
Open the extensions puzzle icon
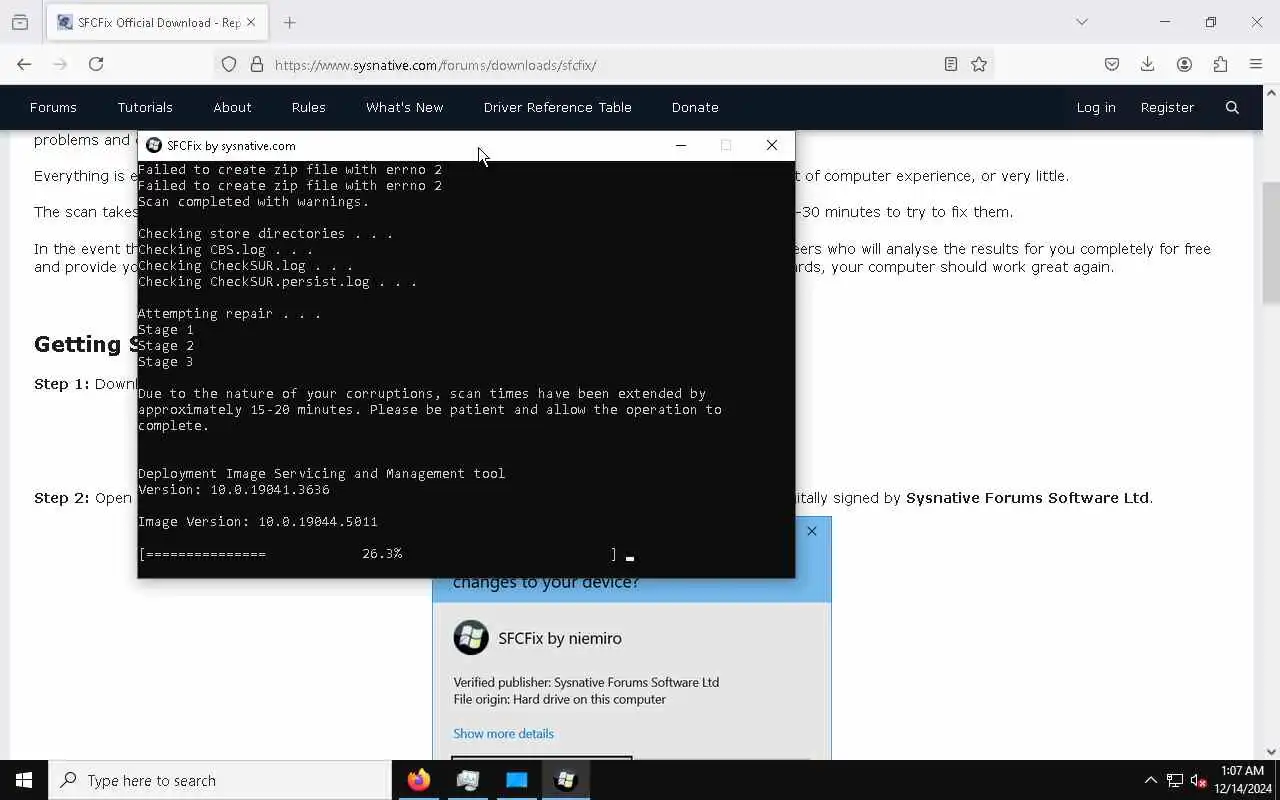(1220, 64)
